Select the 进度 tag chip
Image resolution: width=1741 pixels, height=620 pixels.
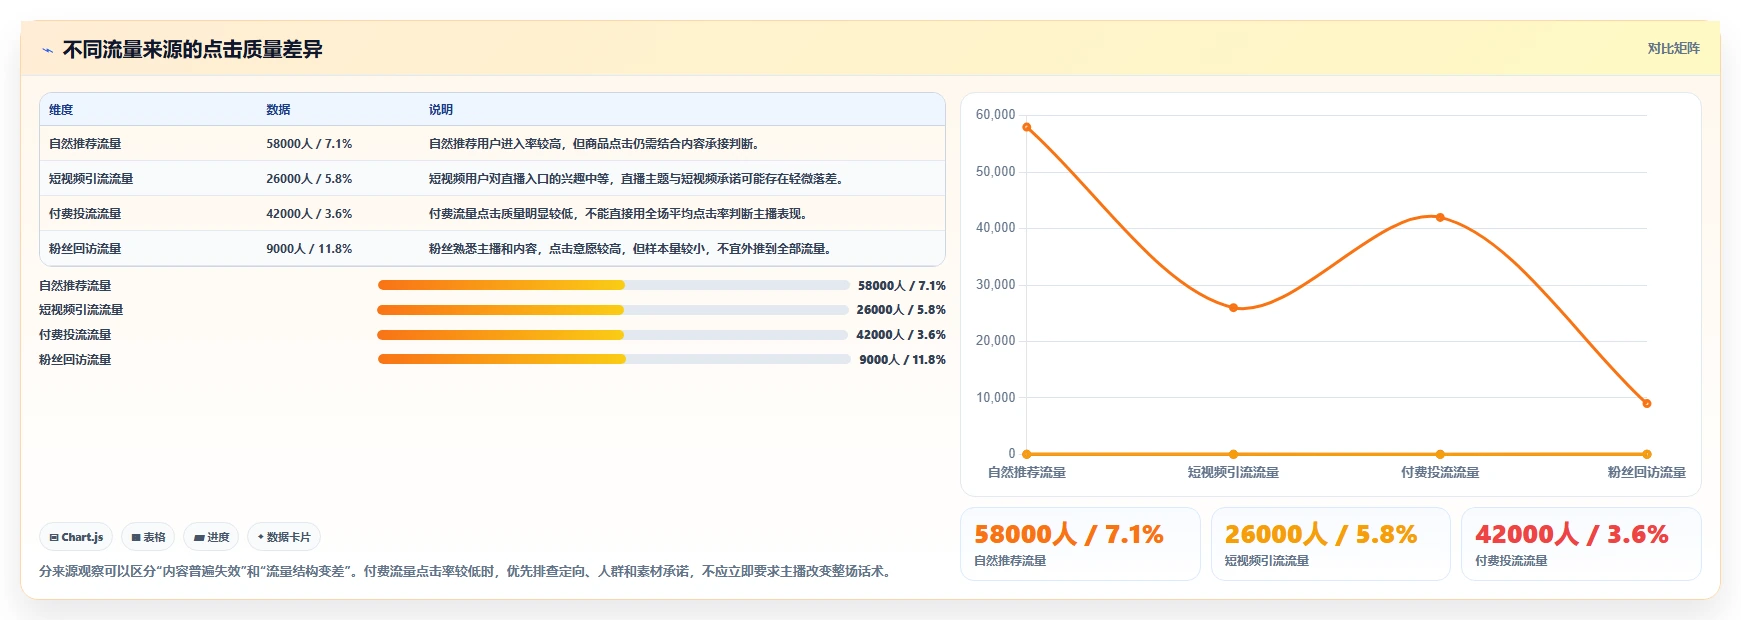[211, 537]
